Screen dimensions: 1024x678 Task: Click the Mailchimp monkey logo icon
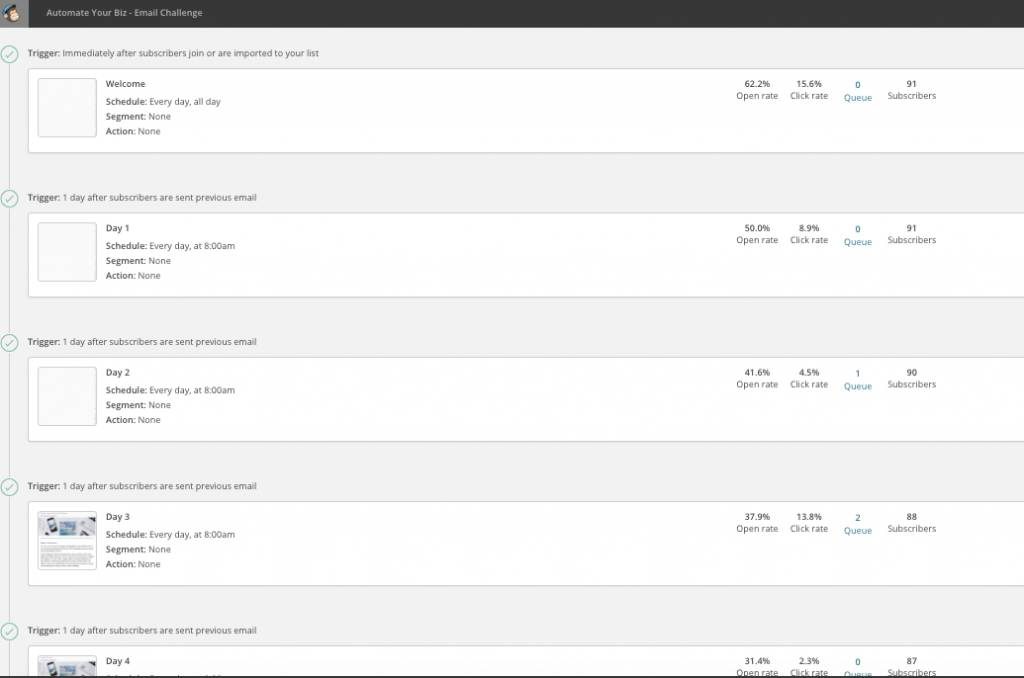pyautogui.click(x=12, y=12)
